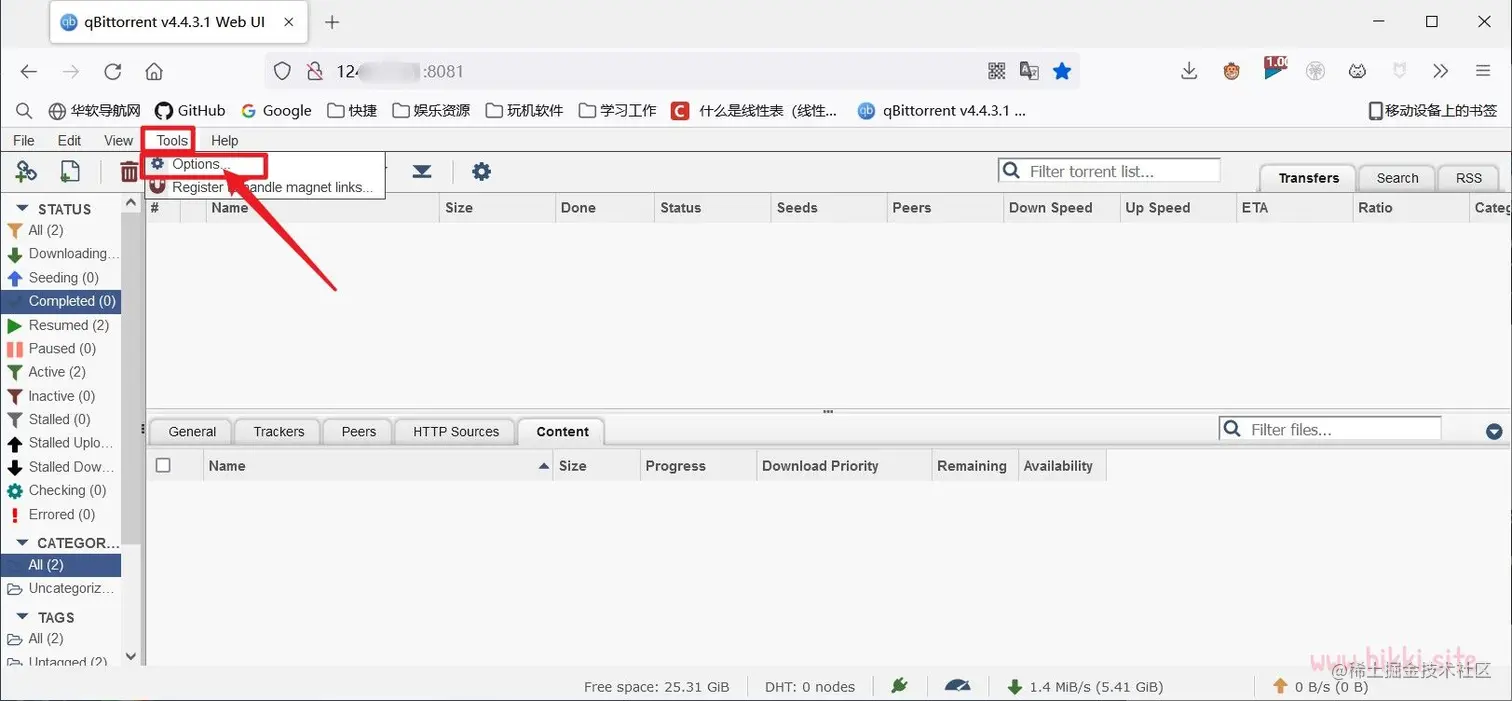Click the Add Torrent Link toolbar icon

(26, 172)
